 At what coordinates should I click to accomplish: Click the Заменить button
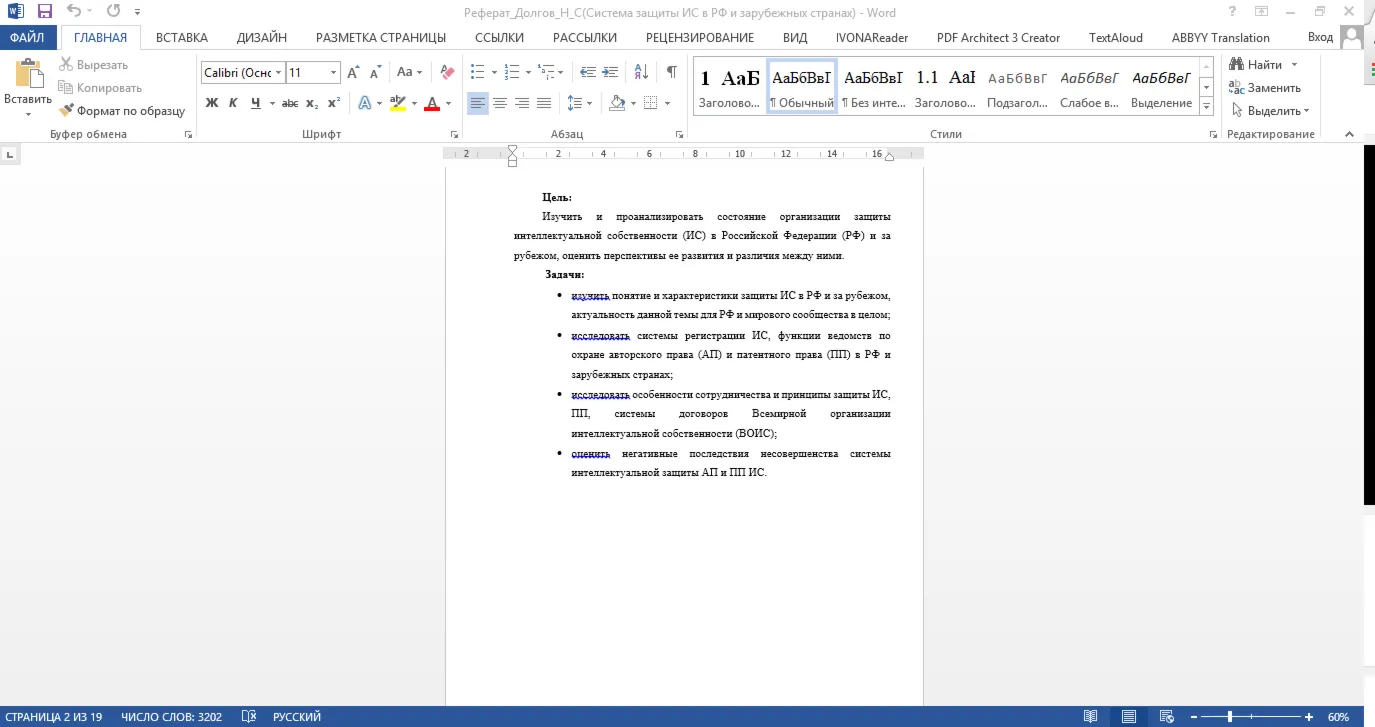point(1265,88)
